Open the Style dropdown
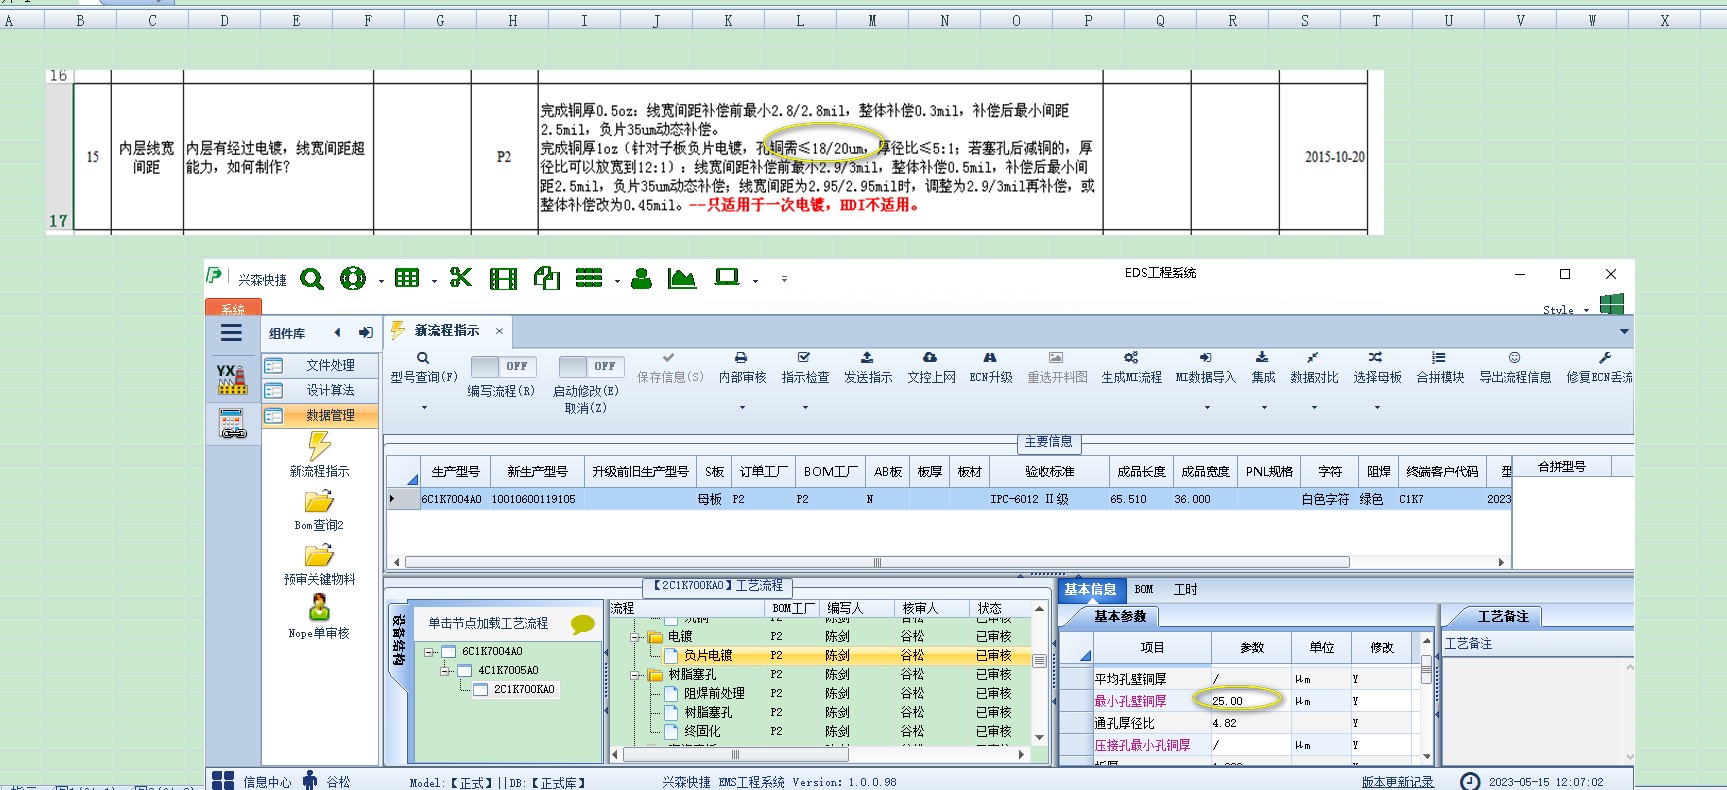This screenshot has height=790, width=1727. (1565, 310)
